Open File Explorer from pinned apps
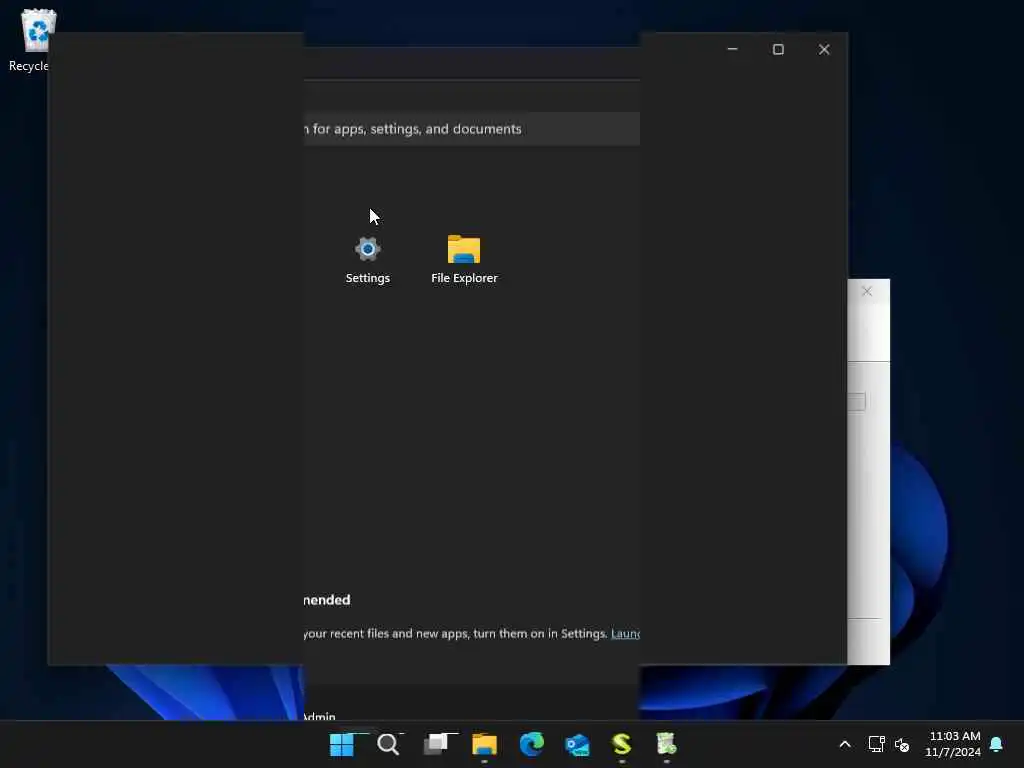 (x=464, y=260)
